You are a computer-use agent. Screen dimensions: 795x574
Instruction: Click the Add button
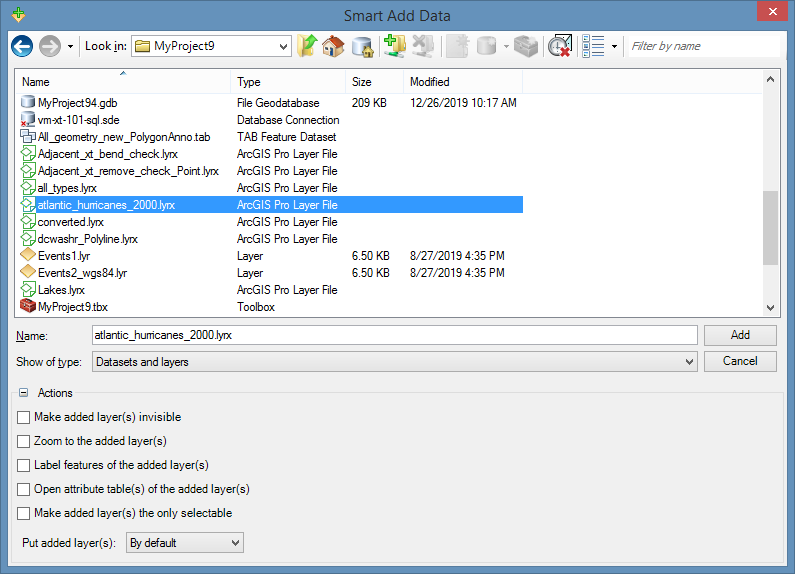point(740,335)
